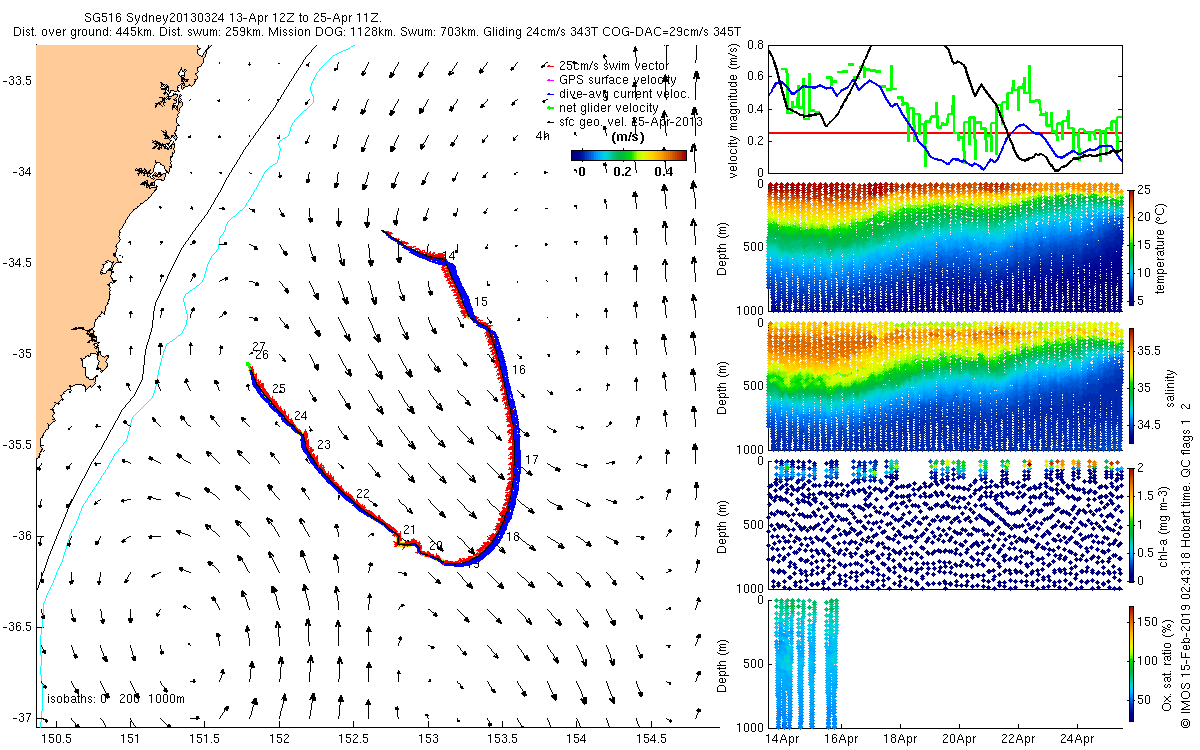Click the IMOS copyright timestamp text
This screenshot has height=750, width=1200.
click(x=1184, y=565)
